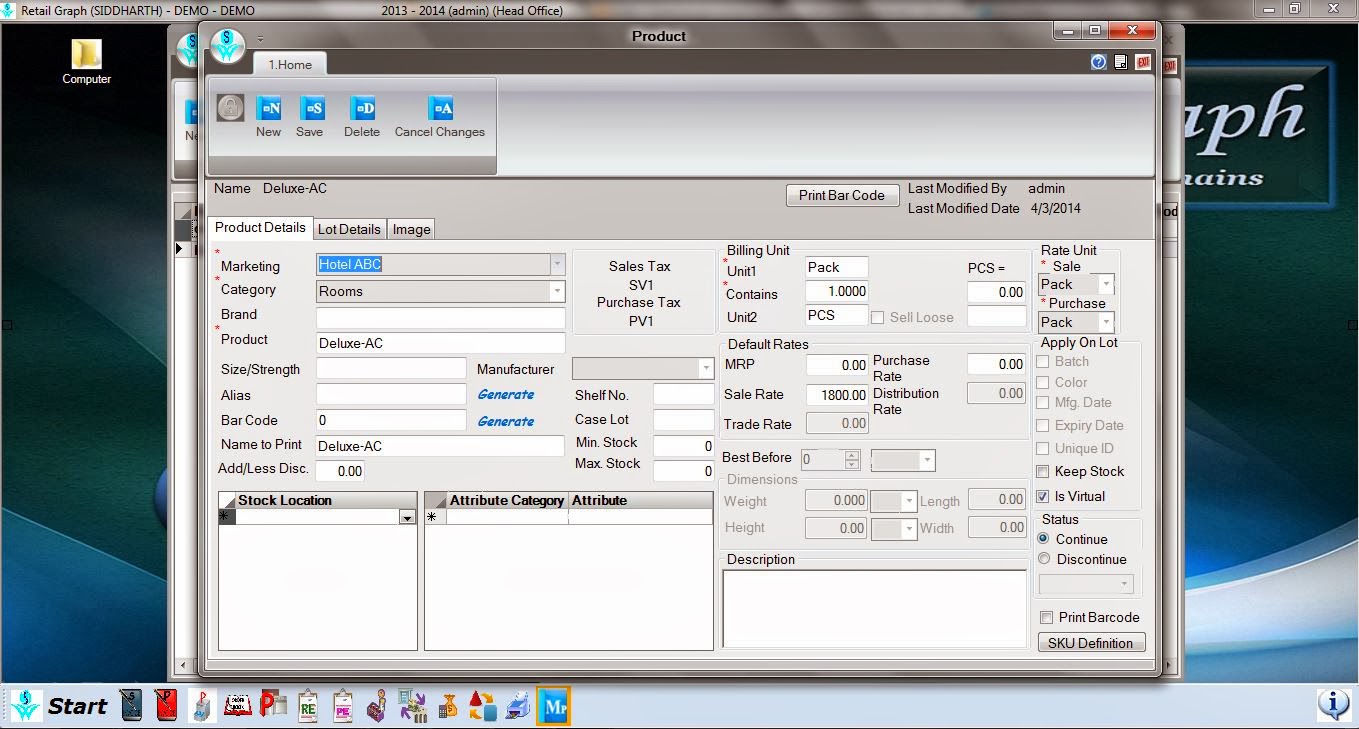Open the Sale rate unit dropdown
Viewport: 1359px width, 729px height.
tap(1105, 285)
